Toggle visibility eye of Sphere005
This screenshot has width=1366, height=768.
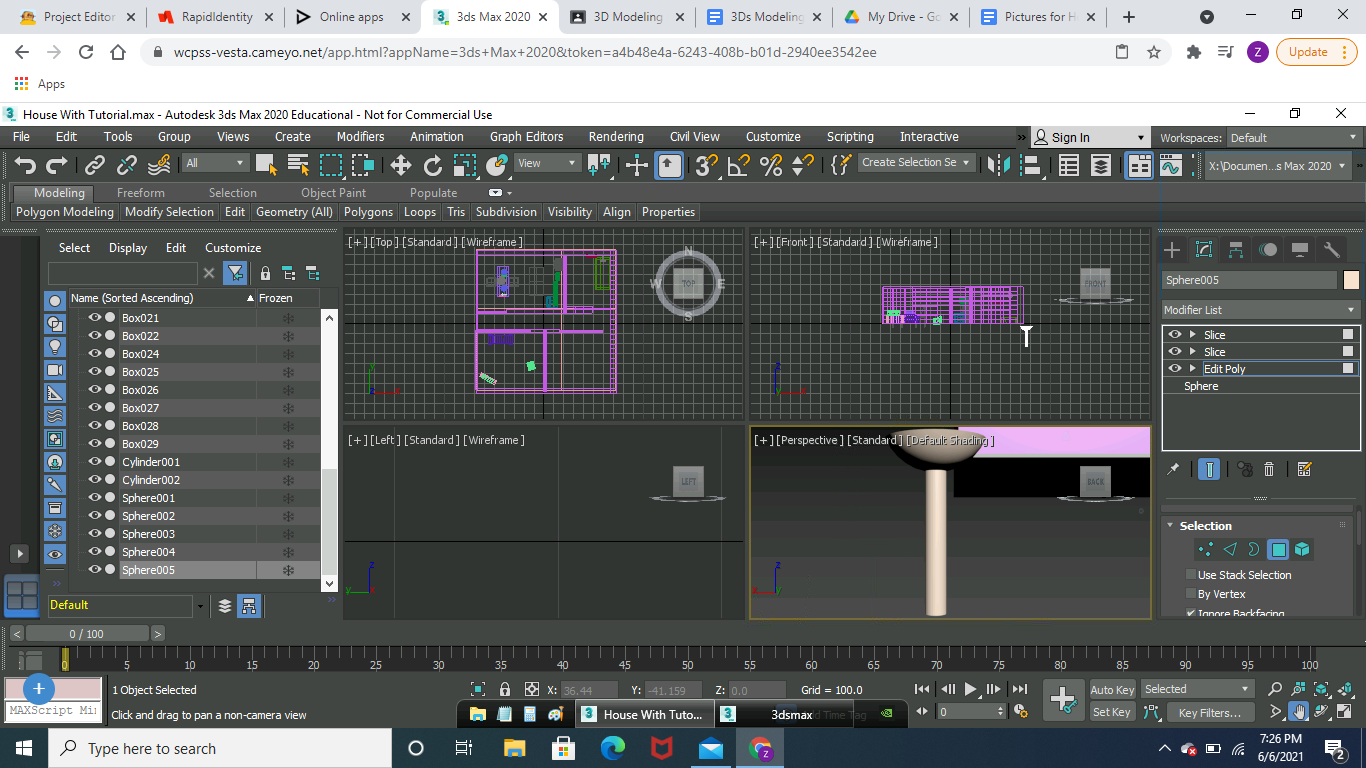[95, 570]
